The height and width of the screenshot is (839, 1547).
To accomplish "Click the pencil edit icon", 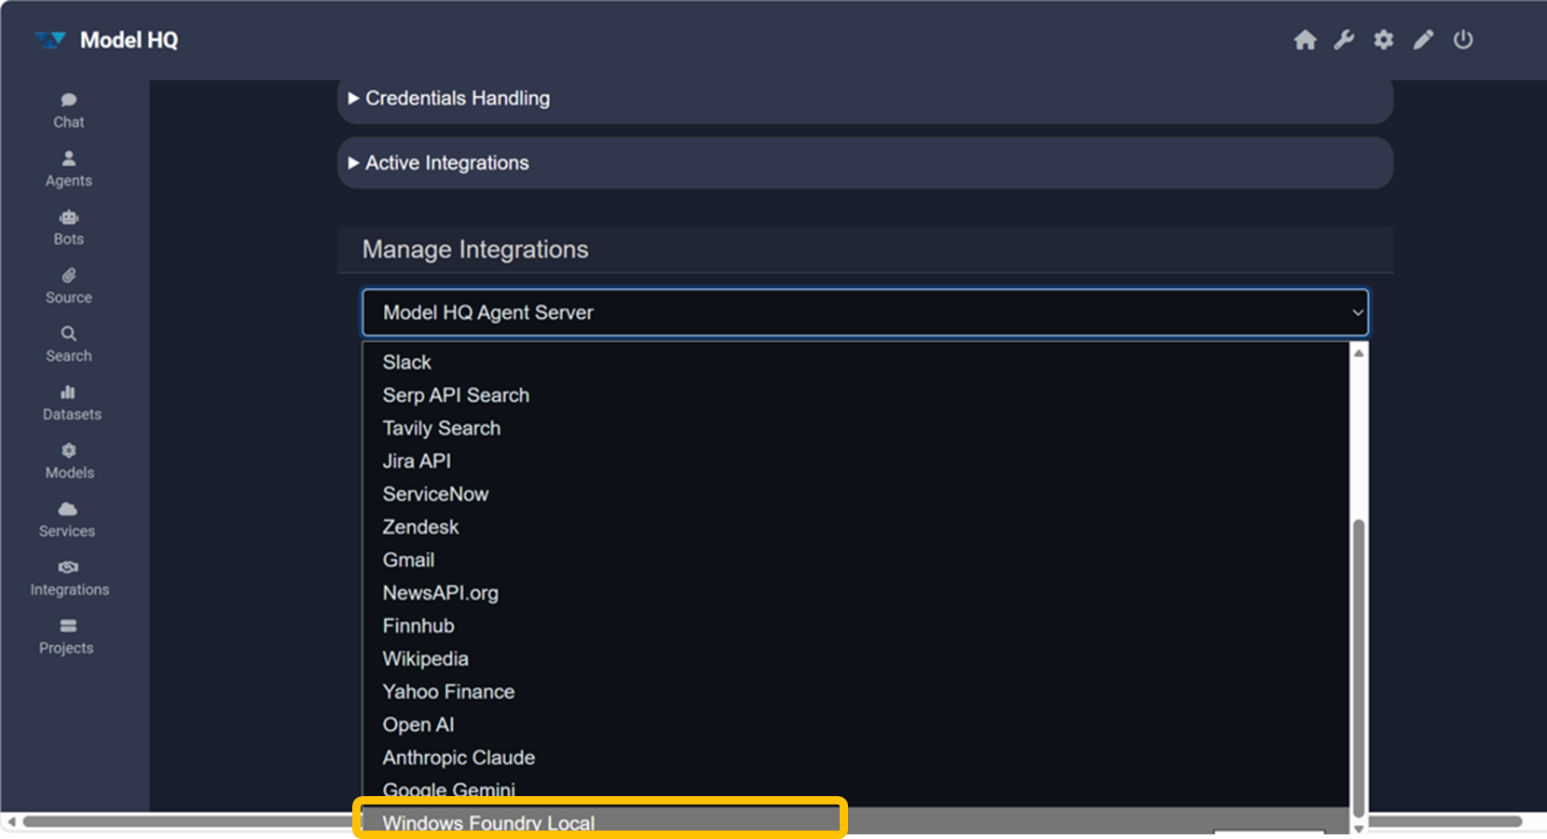I will tap(1423, 40).
